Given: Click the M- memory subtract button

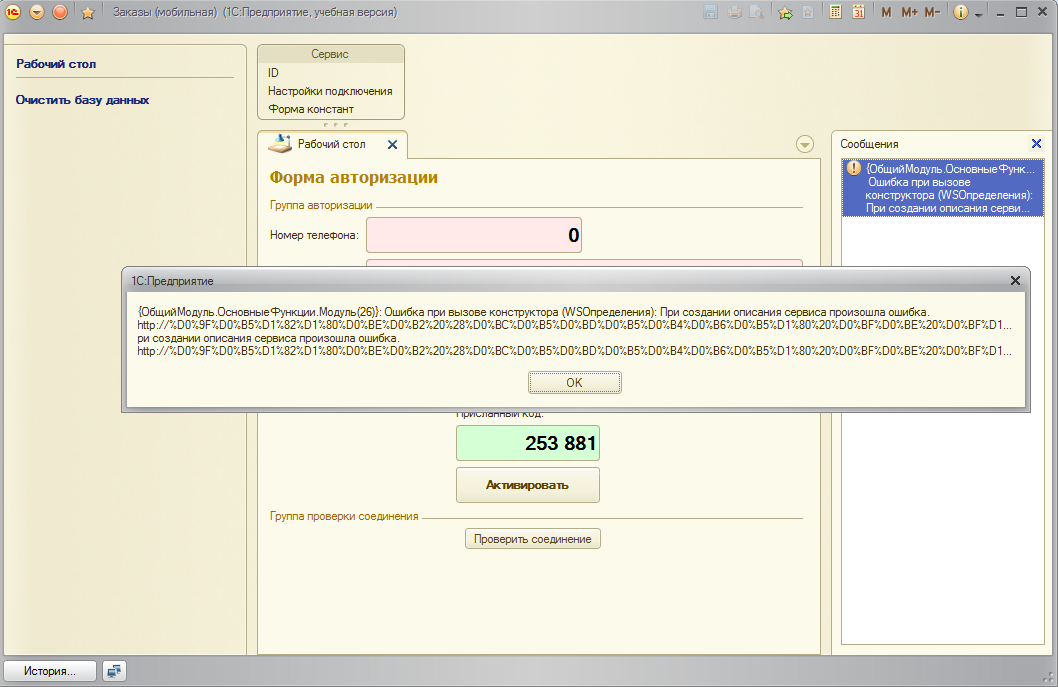Looking at the screenshot, I should click(931, 12).
